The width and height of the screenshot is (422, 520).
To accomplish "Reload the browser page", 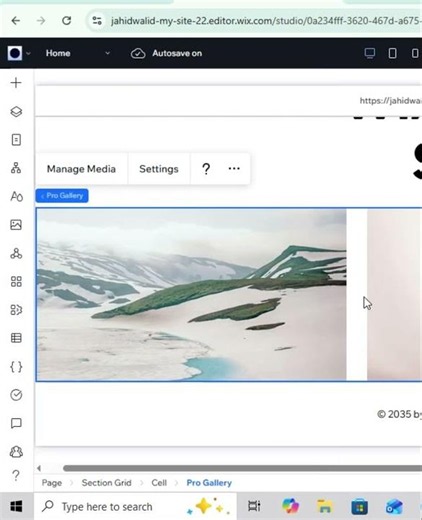I will [x=67, y=21].
